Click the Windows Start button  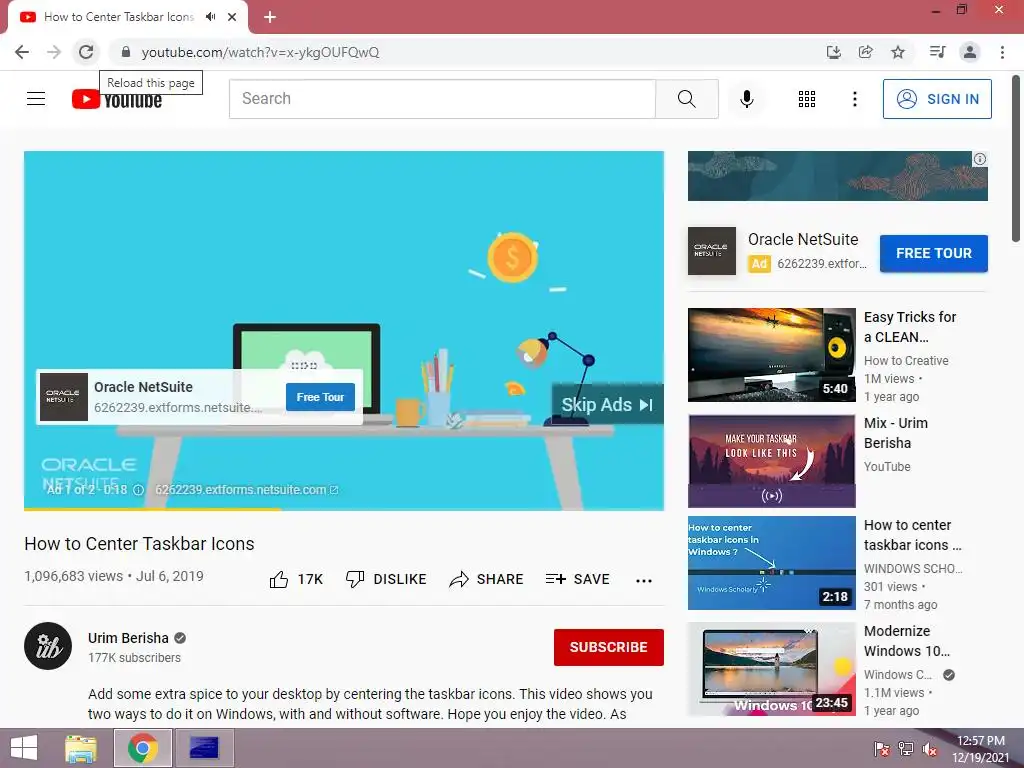24,748
